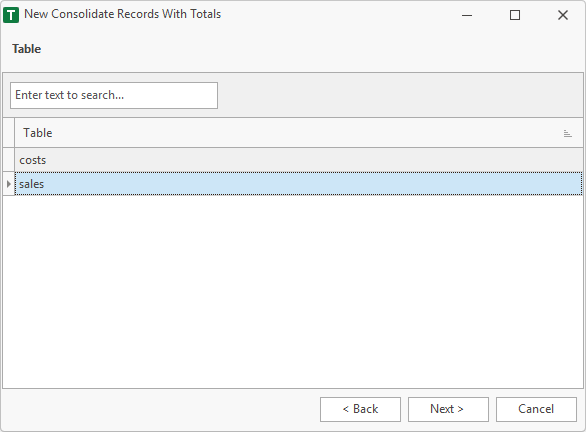The height and width of the screenshot is (432, 586).
Task: Click the current-row arrow beside sales
Action: pyautogui.click(x=9, y=184)
